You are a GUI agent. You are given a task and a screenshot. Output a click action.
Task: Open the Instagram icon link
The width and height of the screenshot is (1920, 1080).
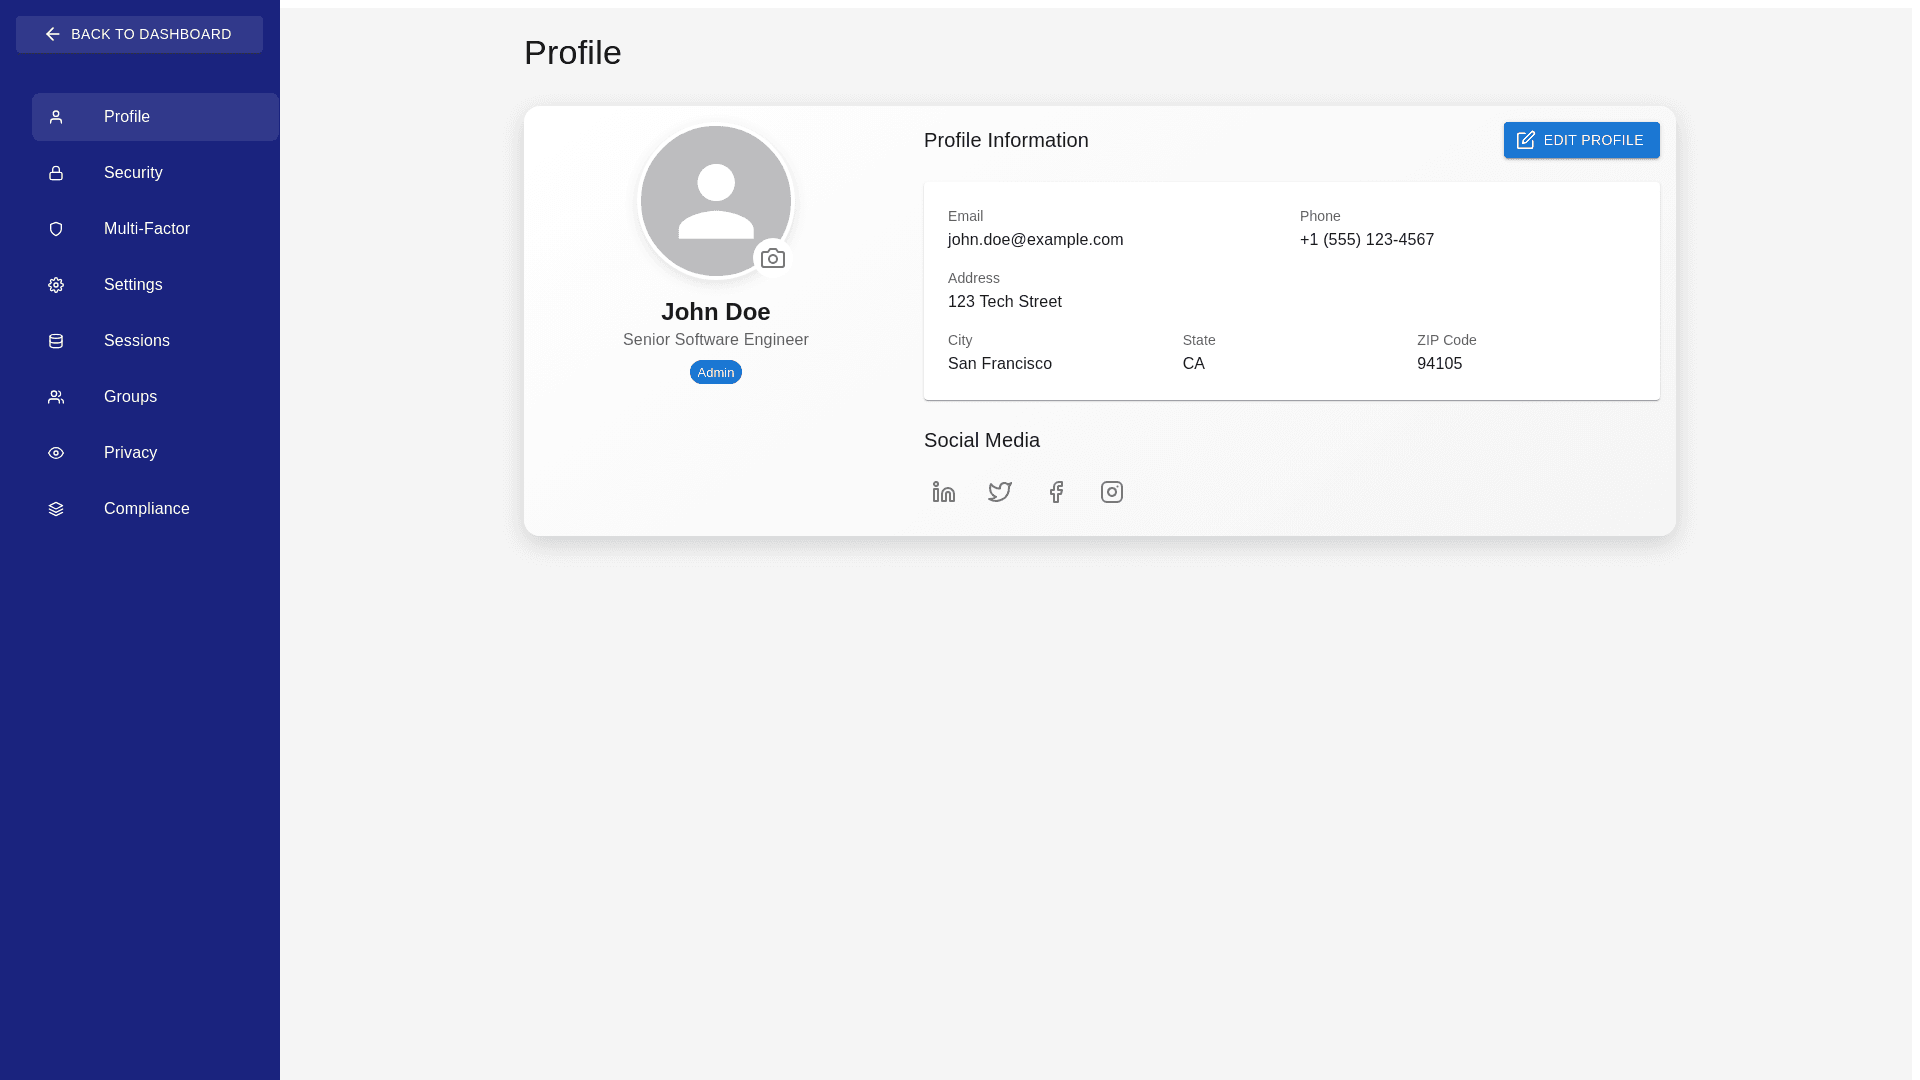[1111, 492]
